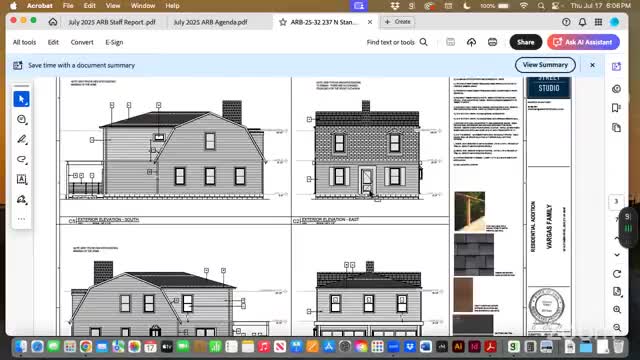Open the apps grid icon
This screenshot has width=640, height=360.
[x=598, y=22]
